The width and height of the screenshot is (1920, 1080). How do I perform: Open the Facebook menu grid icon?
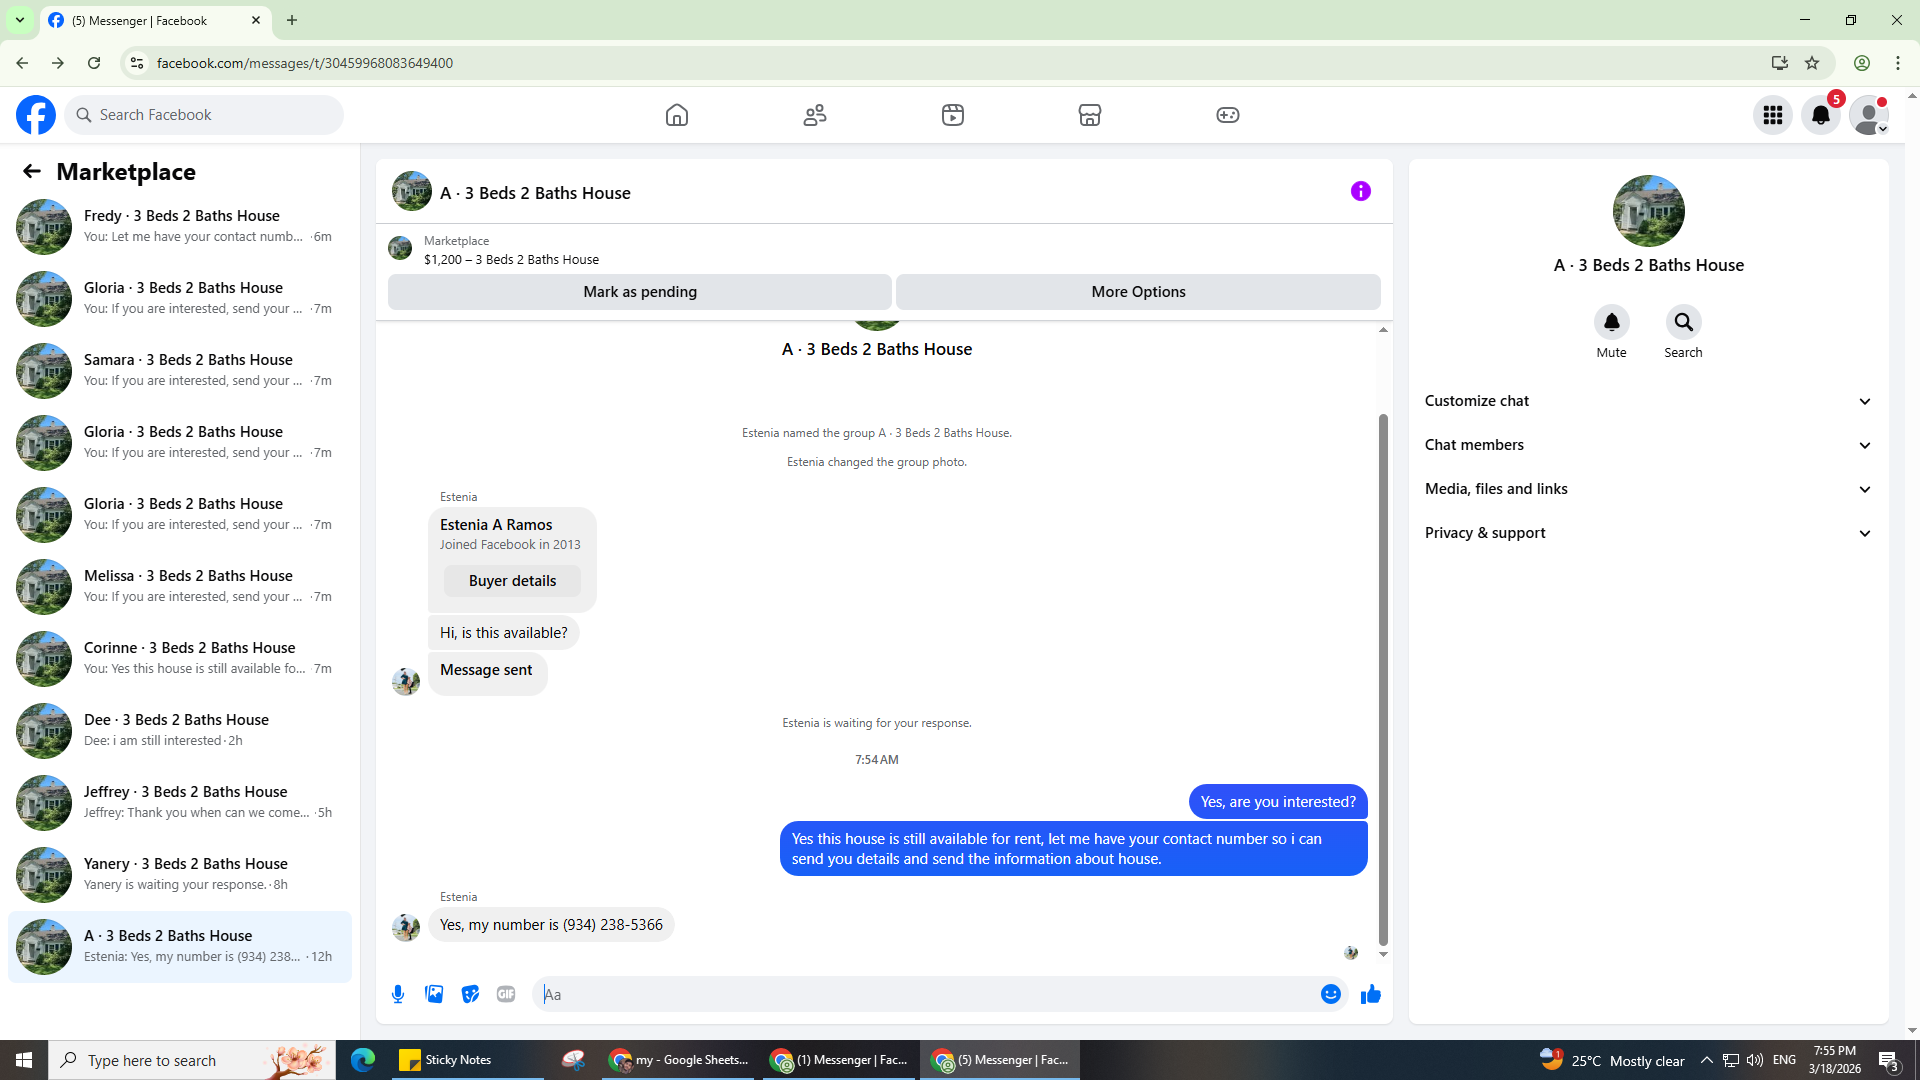(1772, 115)
